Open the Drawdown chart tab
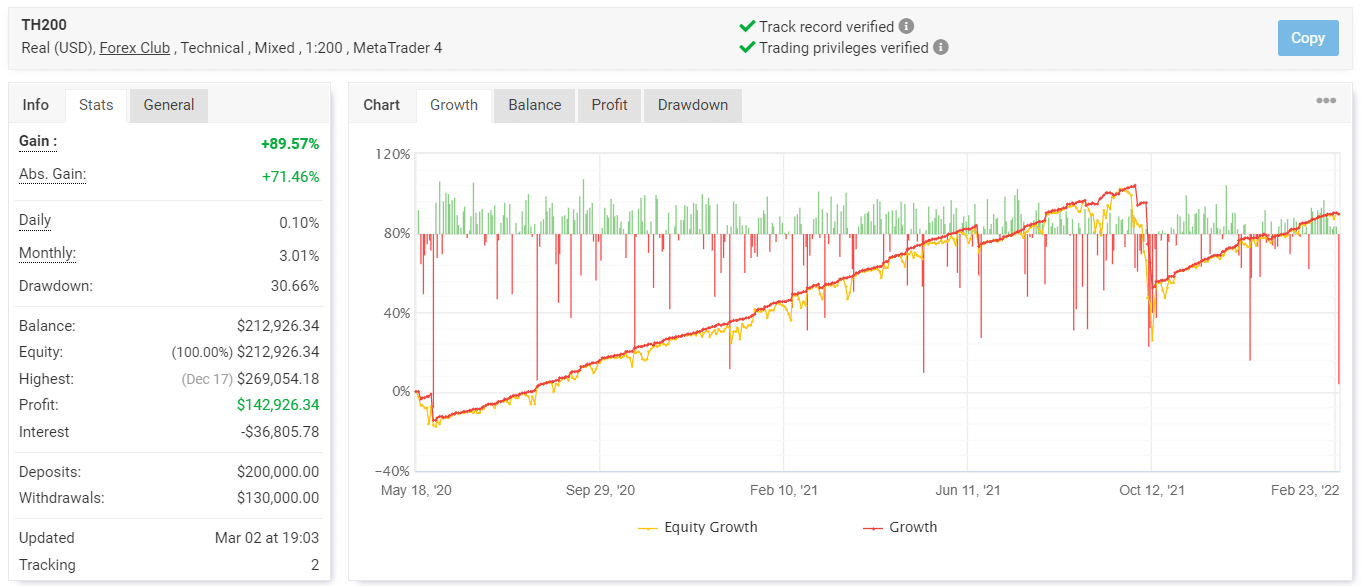1362x586 pixels. pos(693,105)
